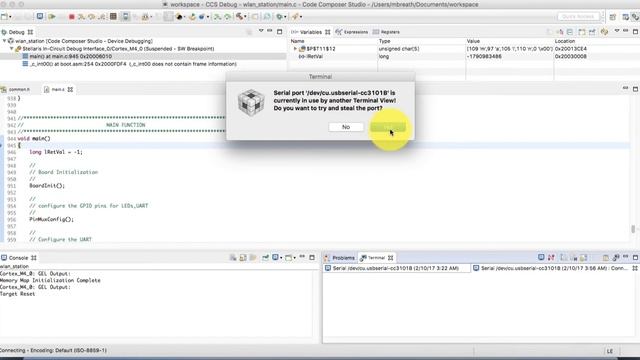
Task: Click the BoardInit(); code line
Action: (47, 186)
